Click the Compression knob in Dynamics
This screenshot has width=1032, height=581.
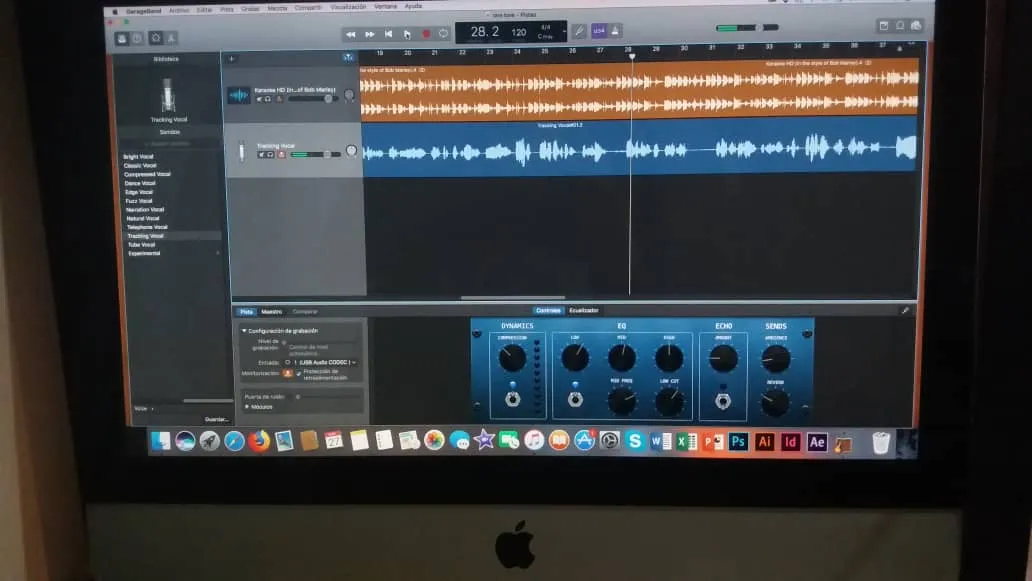tap(512, 358)
